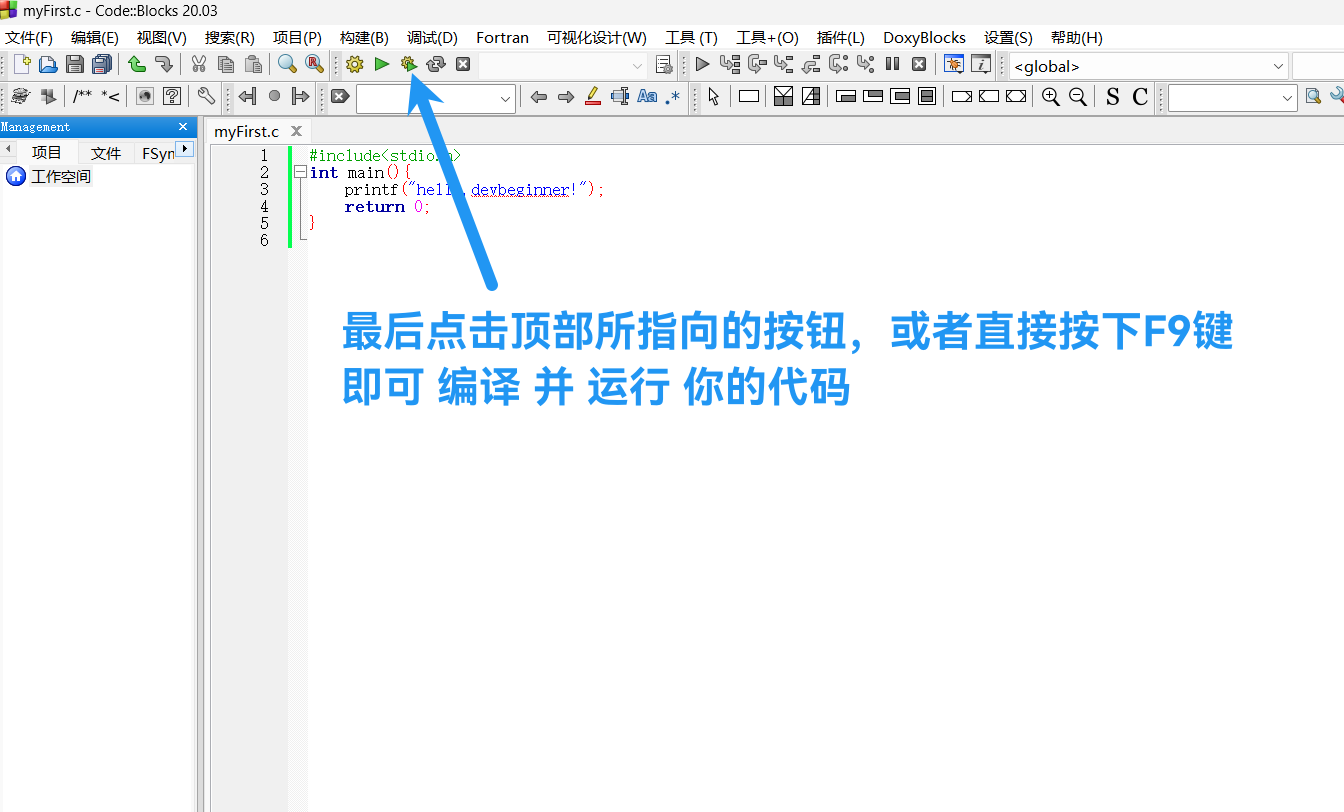Select the arrow pointer tool
Viewport: 1344px width, 812px height.
tap(713, 96)
